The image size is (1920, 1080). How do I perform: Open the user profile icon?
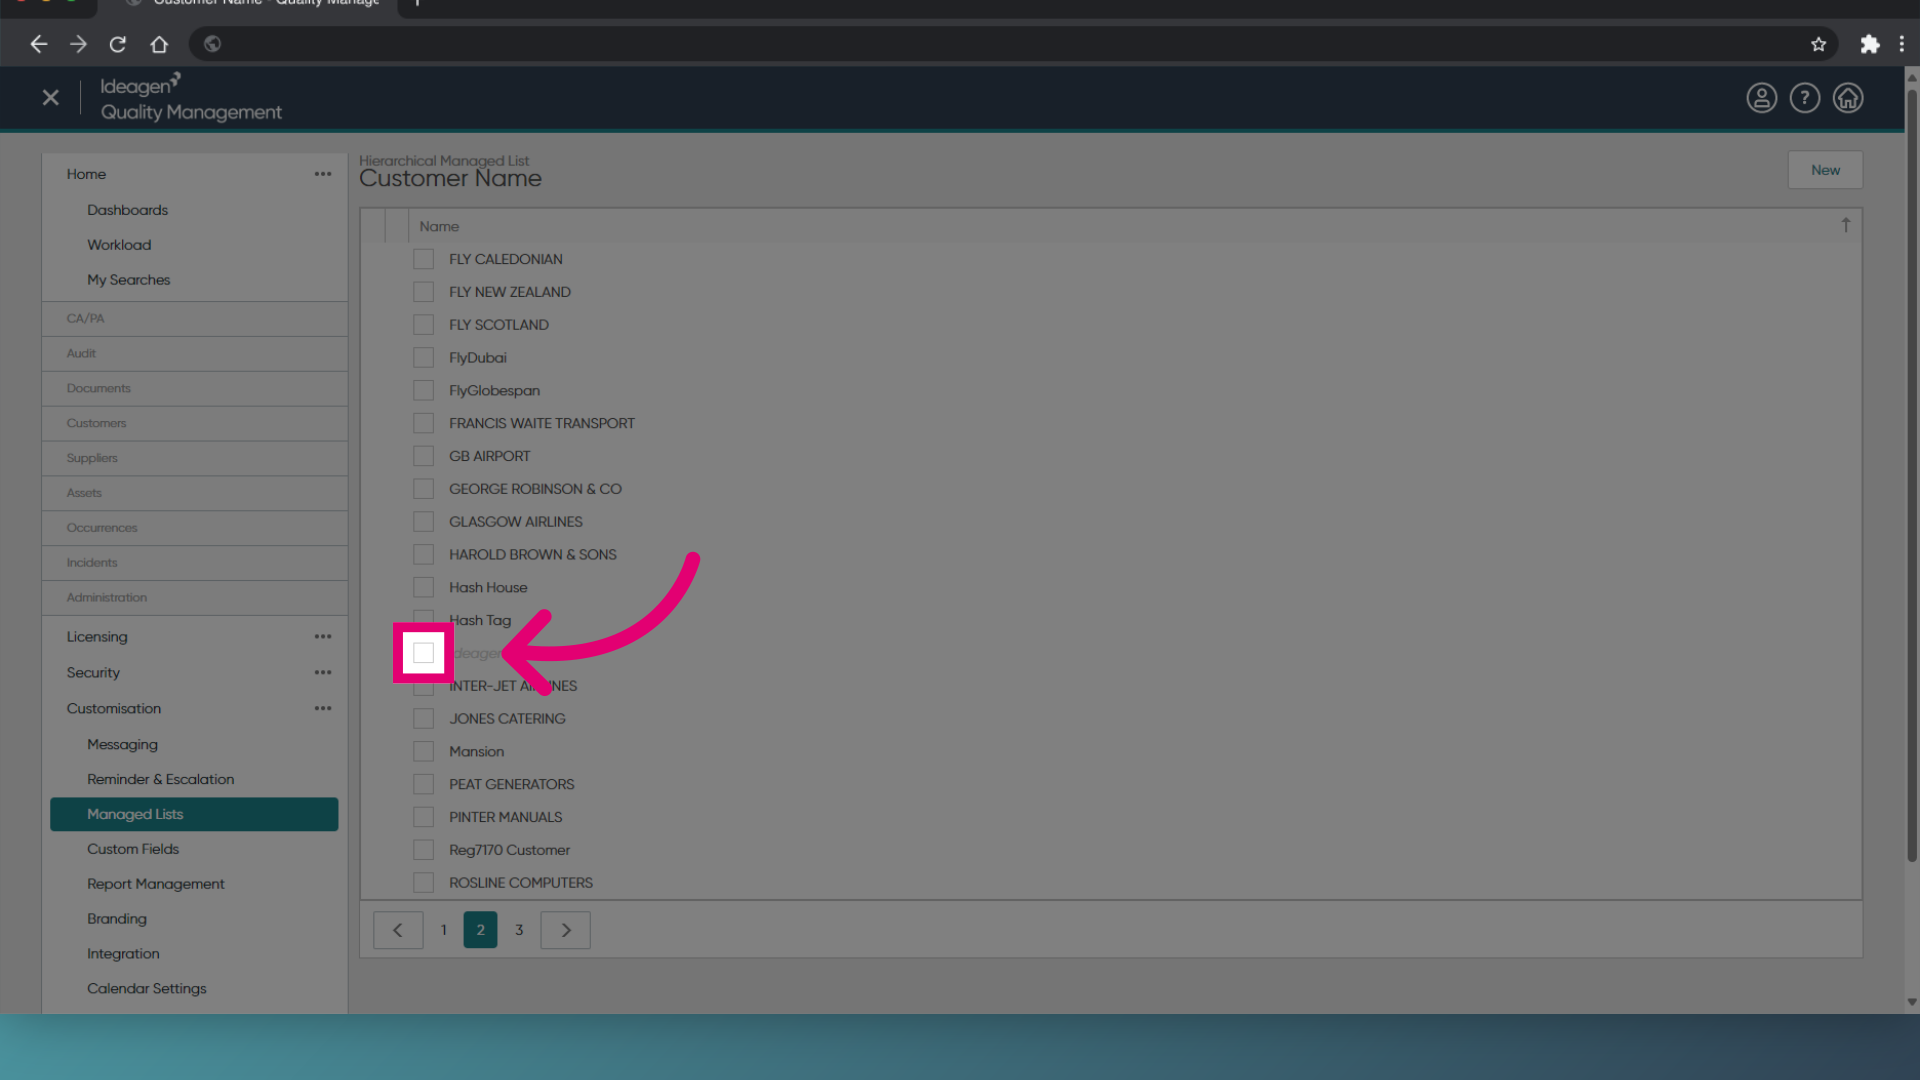point(1761,98)
